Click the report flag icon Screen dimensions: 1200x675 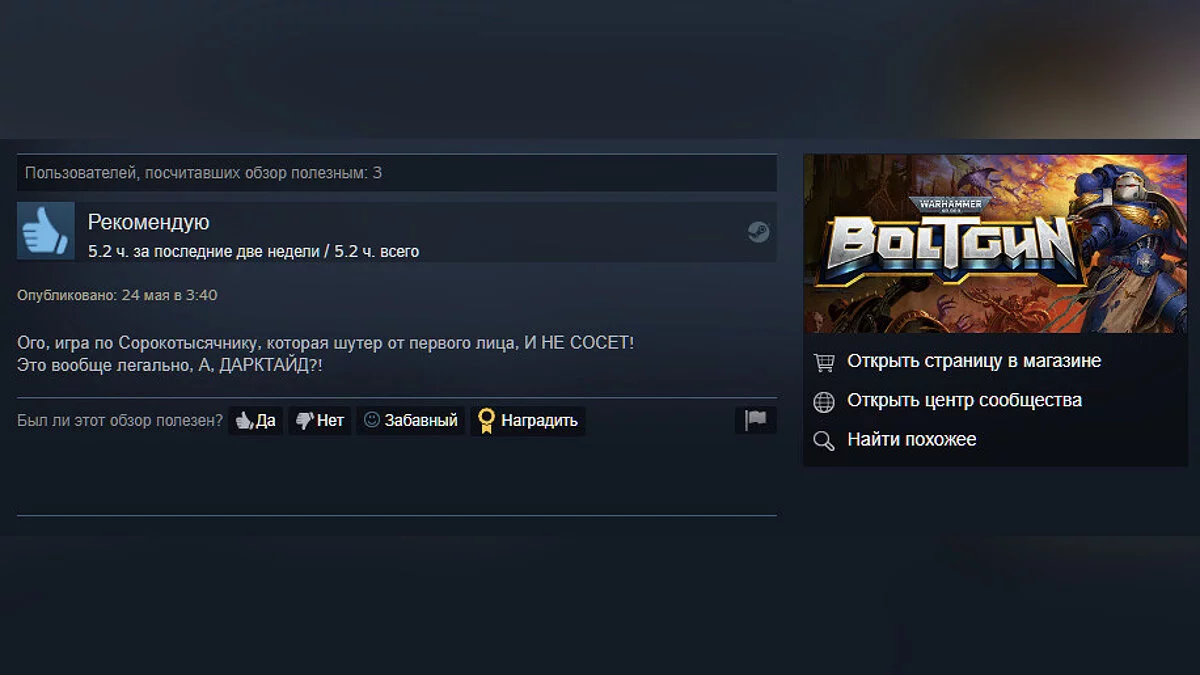pos(755,420)
